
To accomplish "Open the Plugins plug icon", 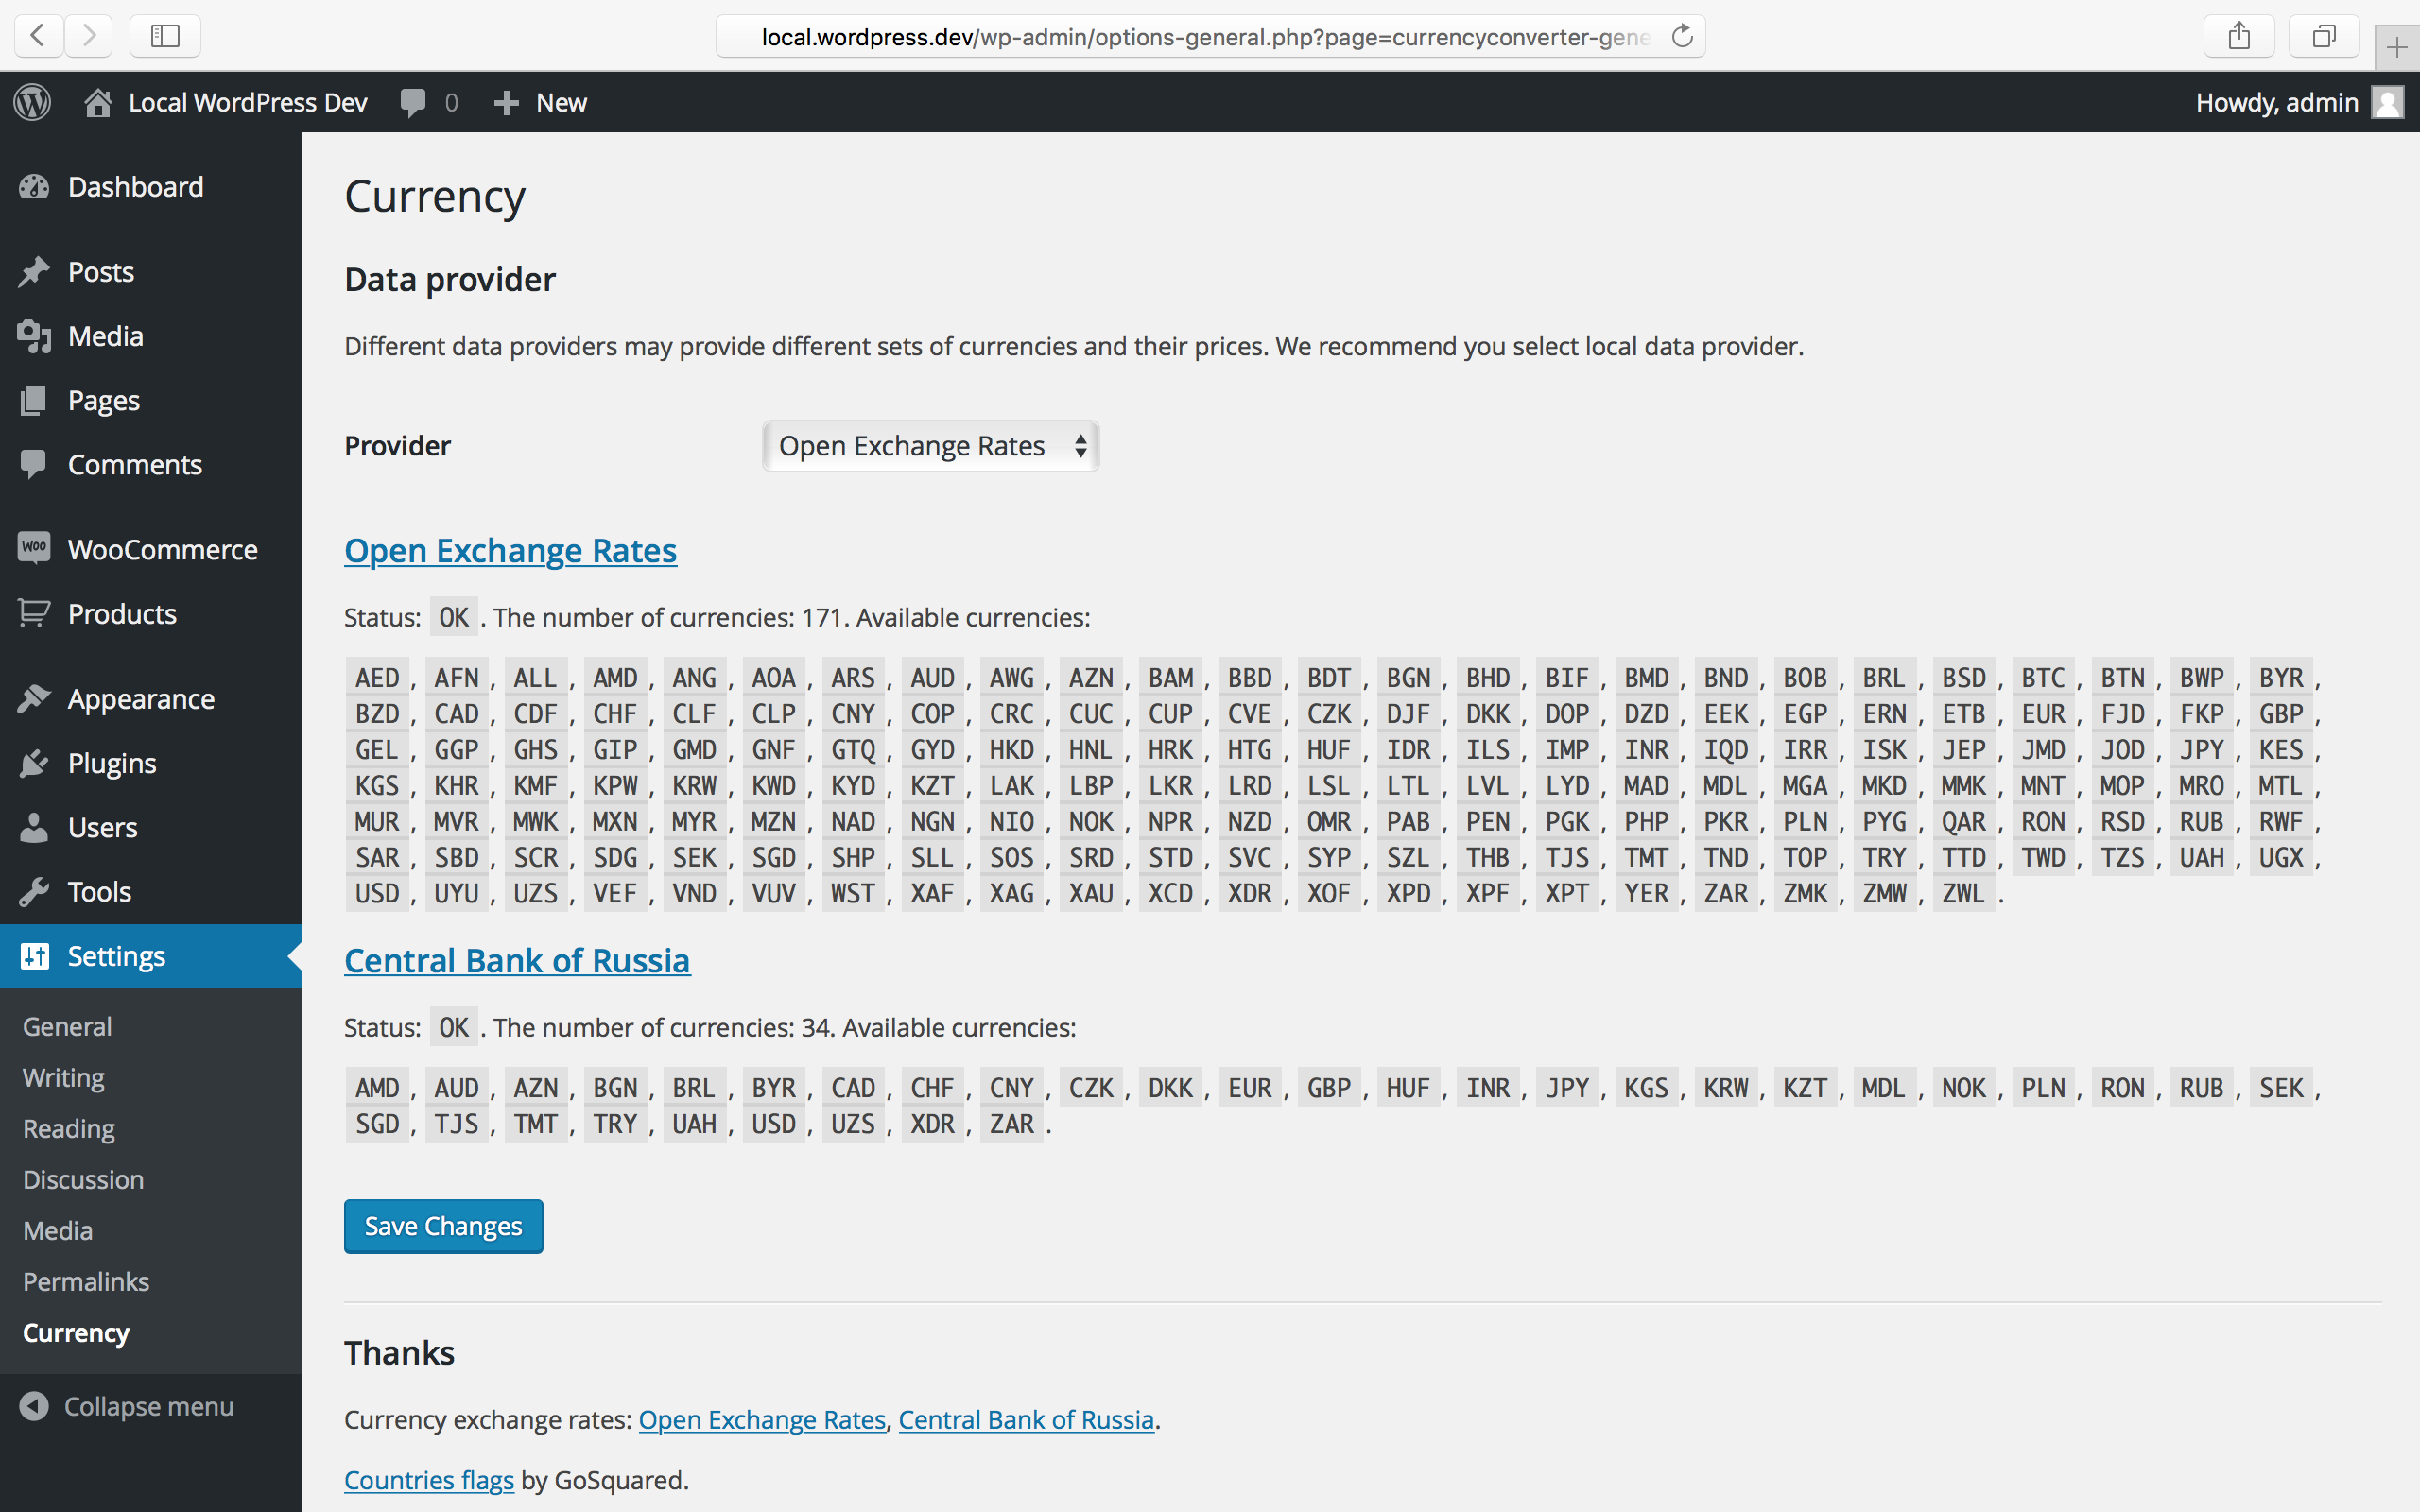I will coord(35,763).
